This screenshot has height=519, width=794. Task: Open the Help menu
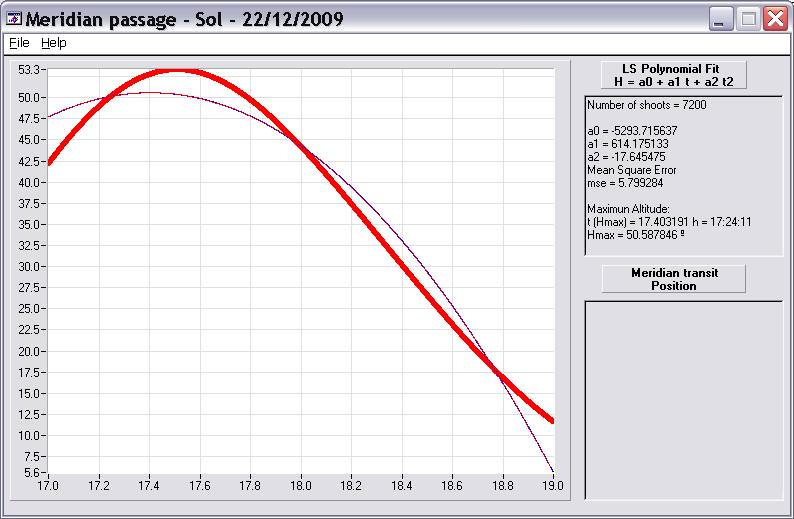click(x=54, y=43)
